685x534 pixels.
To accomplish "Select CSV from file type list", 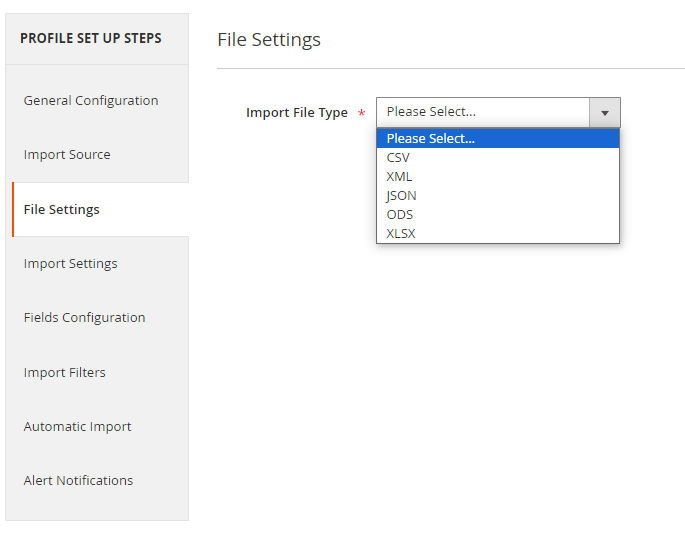I will (x=498, y=157).
